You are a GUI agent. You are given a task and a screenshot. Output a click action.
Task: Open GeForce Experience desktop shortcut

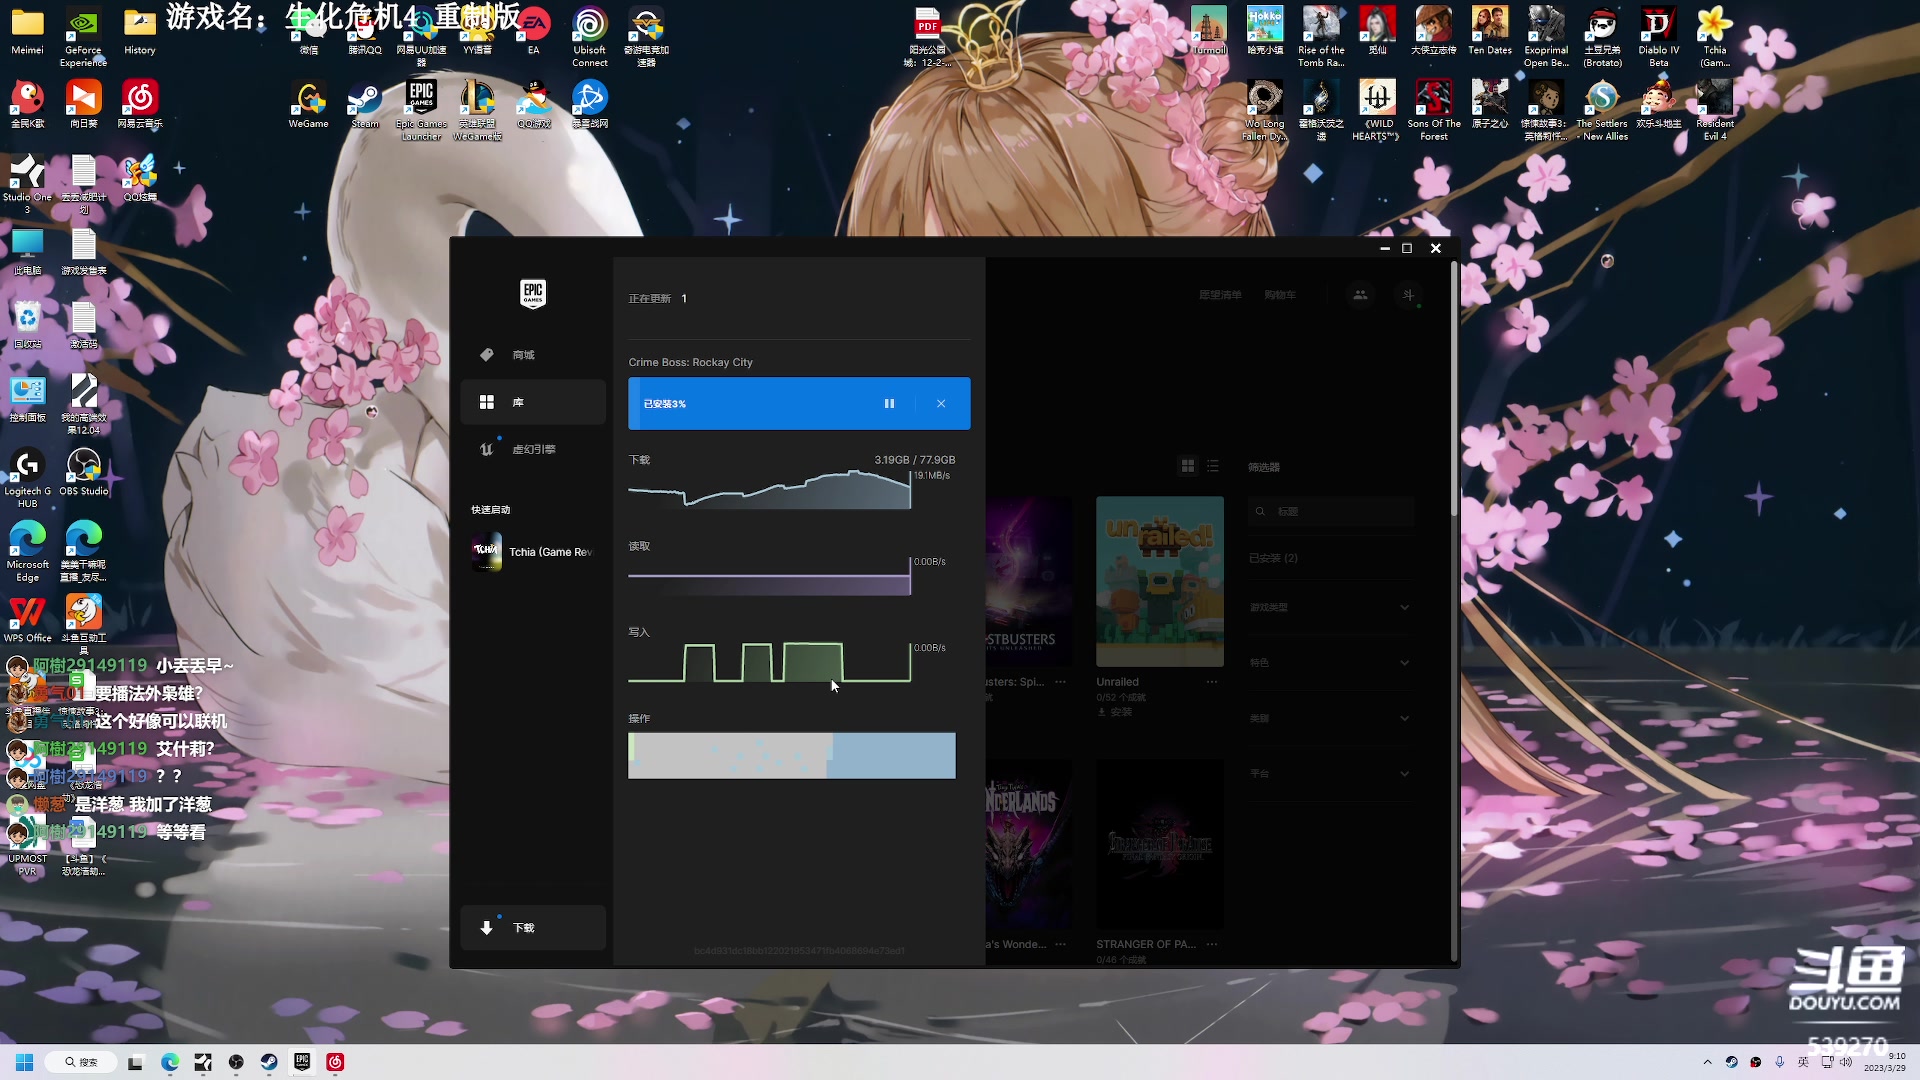click(83, 37)
